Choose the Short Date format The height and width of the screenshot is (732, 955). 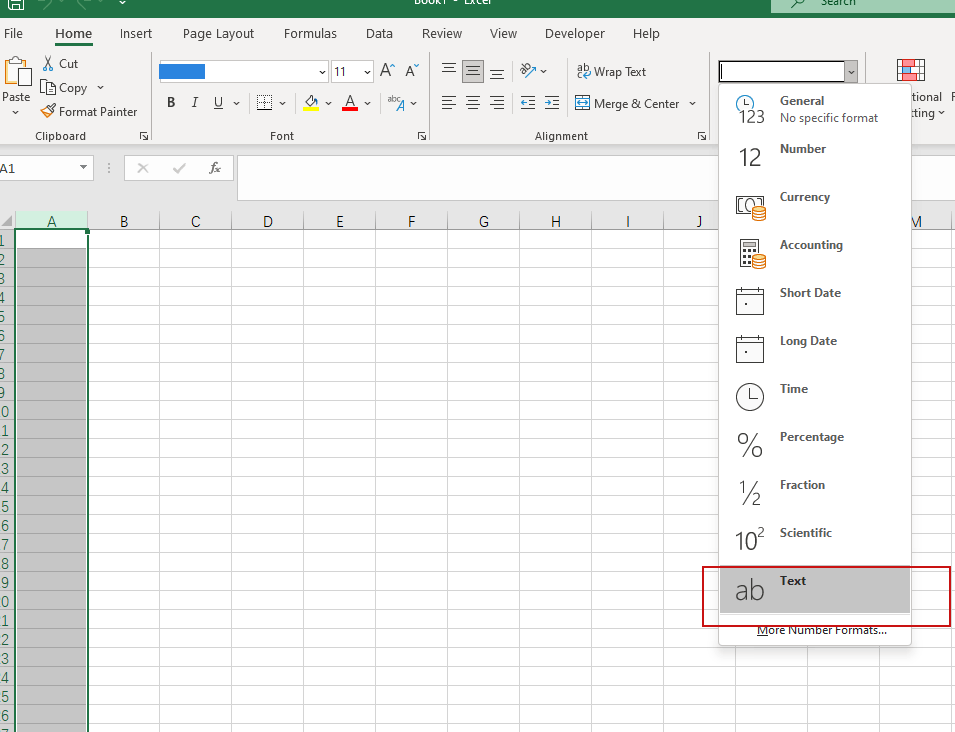pyautogui.click(x=815, y=301)
